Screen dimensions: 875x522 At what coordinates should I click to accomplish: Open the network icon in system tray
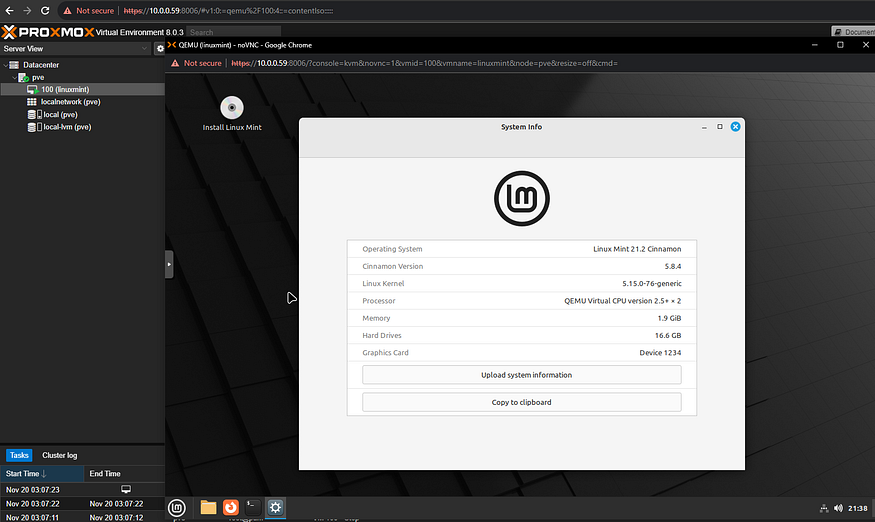[x=824, y=508]
